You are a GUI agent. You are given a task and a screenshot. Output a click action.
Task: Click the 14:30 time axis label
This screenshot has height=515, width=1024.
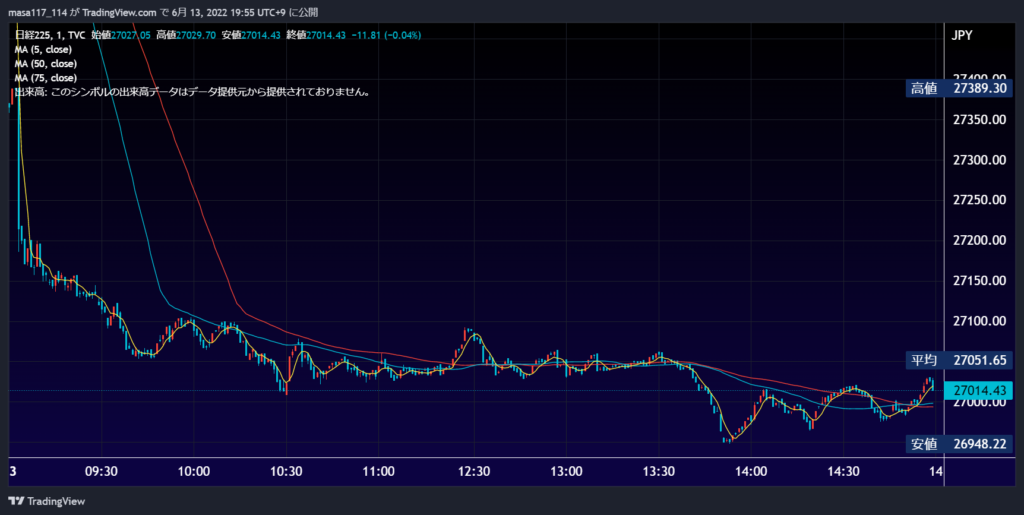pyautogui.click(x=843, y=471)
